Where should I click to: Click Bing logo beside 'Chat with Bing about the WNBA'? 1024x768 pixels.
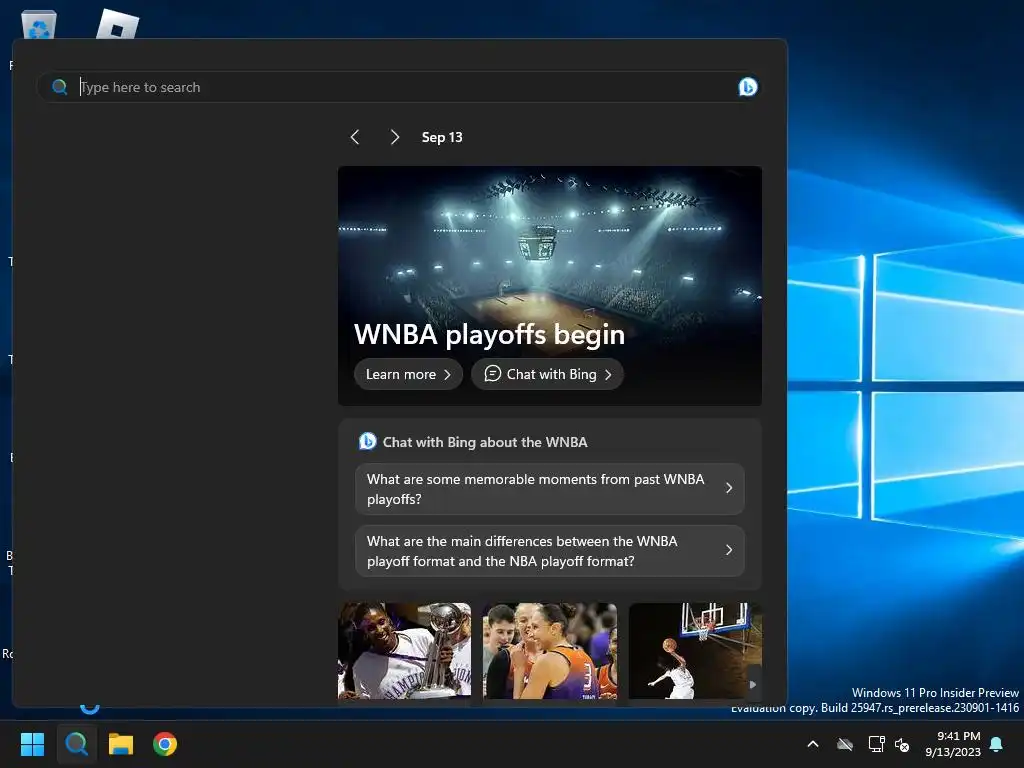click(368, 441)
